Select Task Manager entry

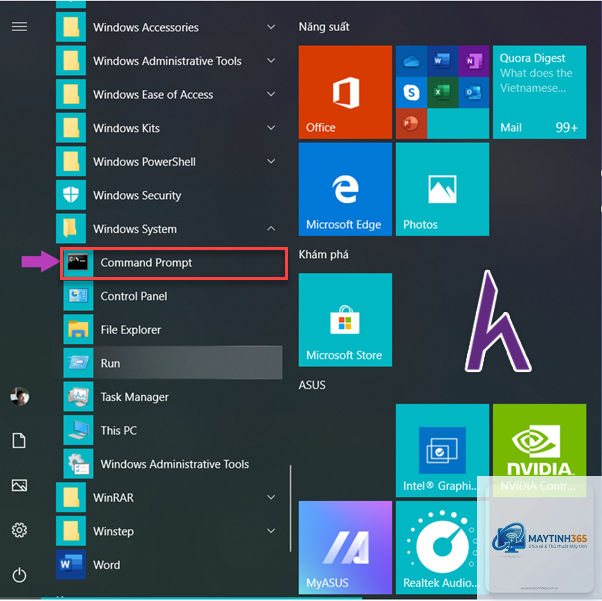pos(173,396)
